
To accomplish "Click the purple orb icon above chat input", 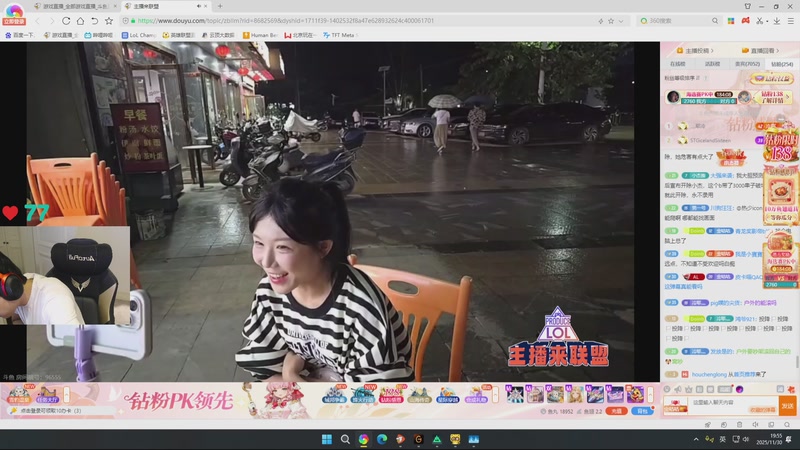I will point(739,389).
